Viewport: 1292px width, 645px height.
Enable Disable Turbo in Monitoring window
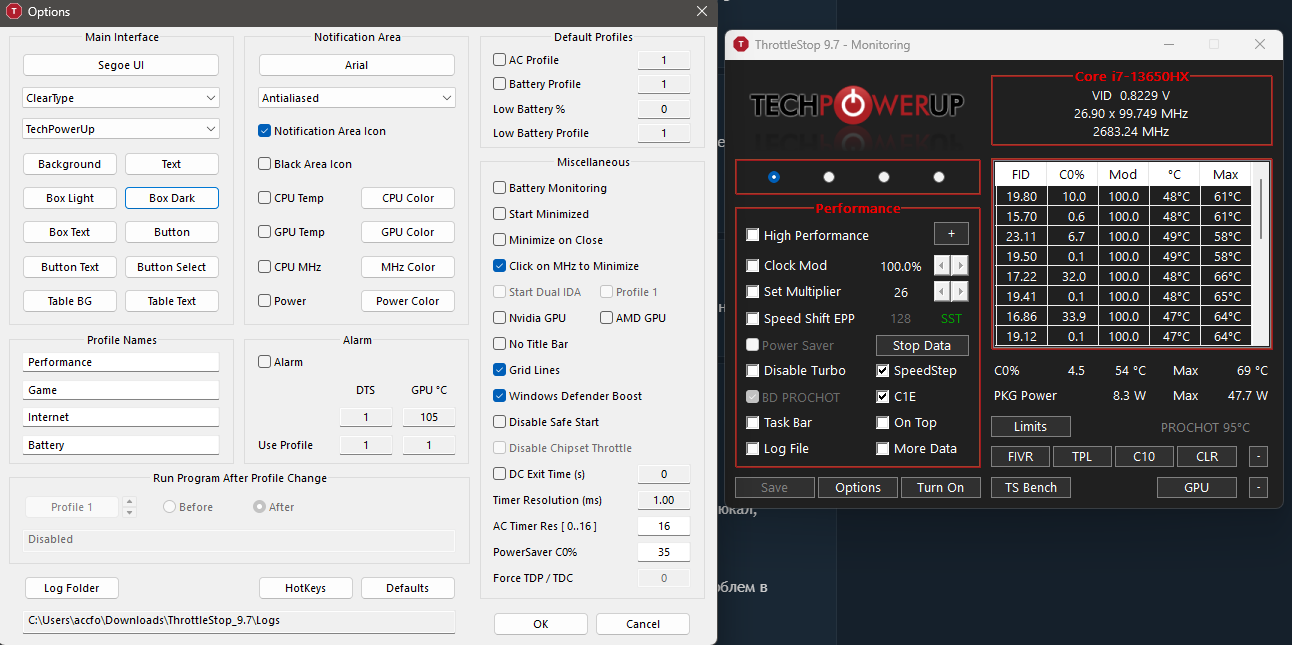pyautogui.click(x=753, y=371)
